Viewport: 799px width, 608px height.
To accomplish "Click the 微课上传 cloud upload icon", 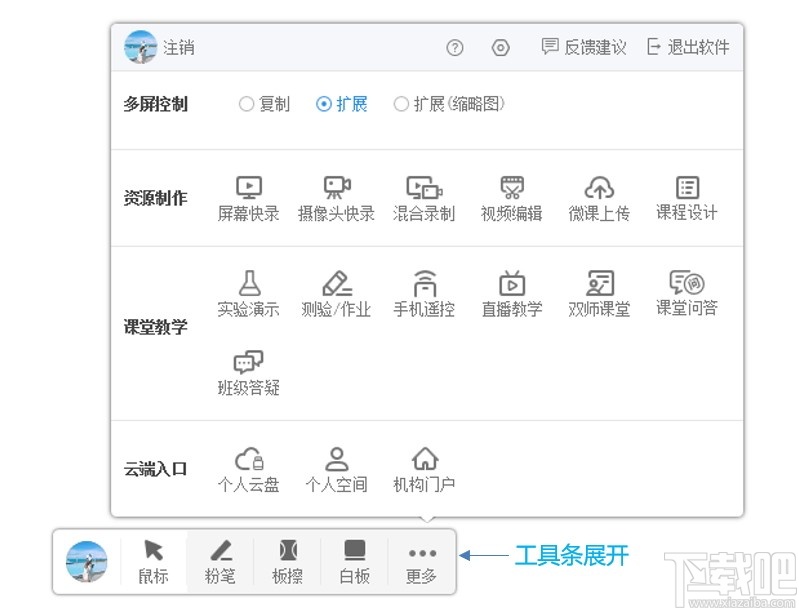I will pyautogui.click(x=599, y=188).
